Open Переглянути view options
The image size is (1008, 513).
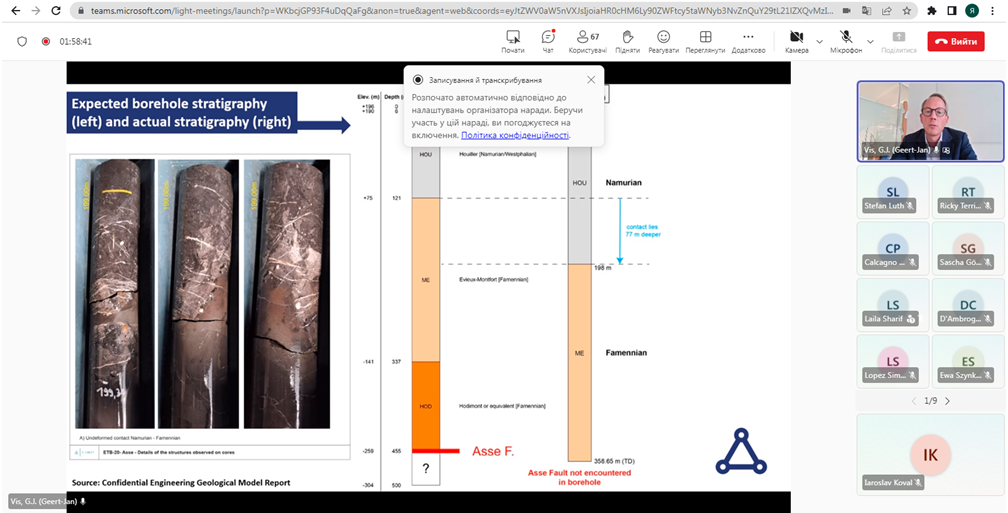705,41
